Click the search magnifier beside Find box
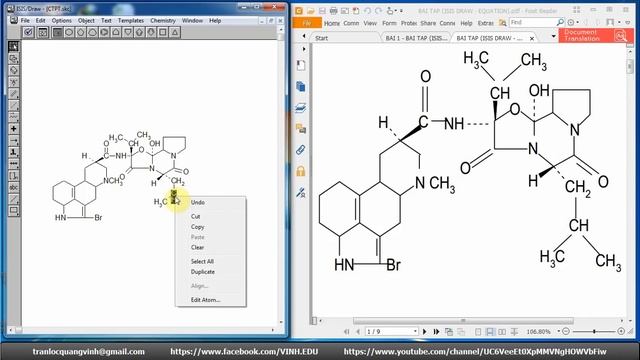The image size is (640, 360). (x=560, y=22)
